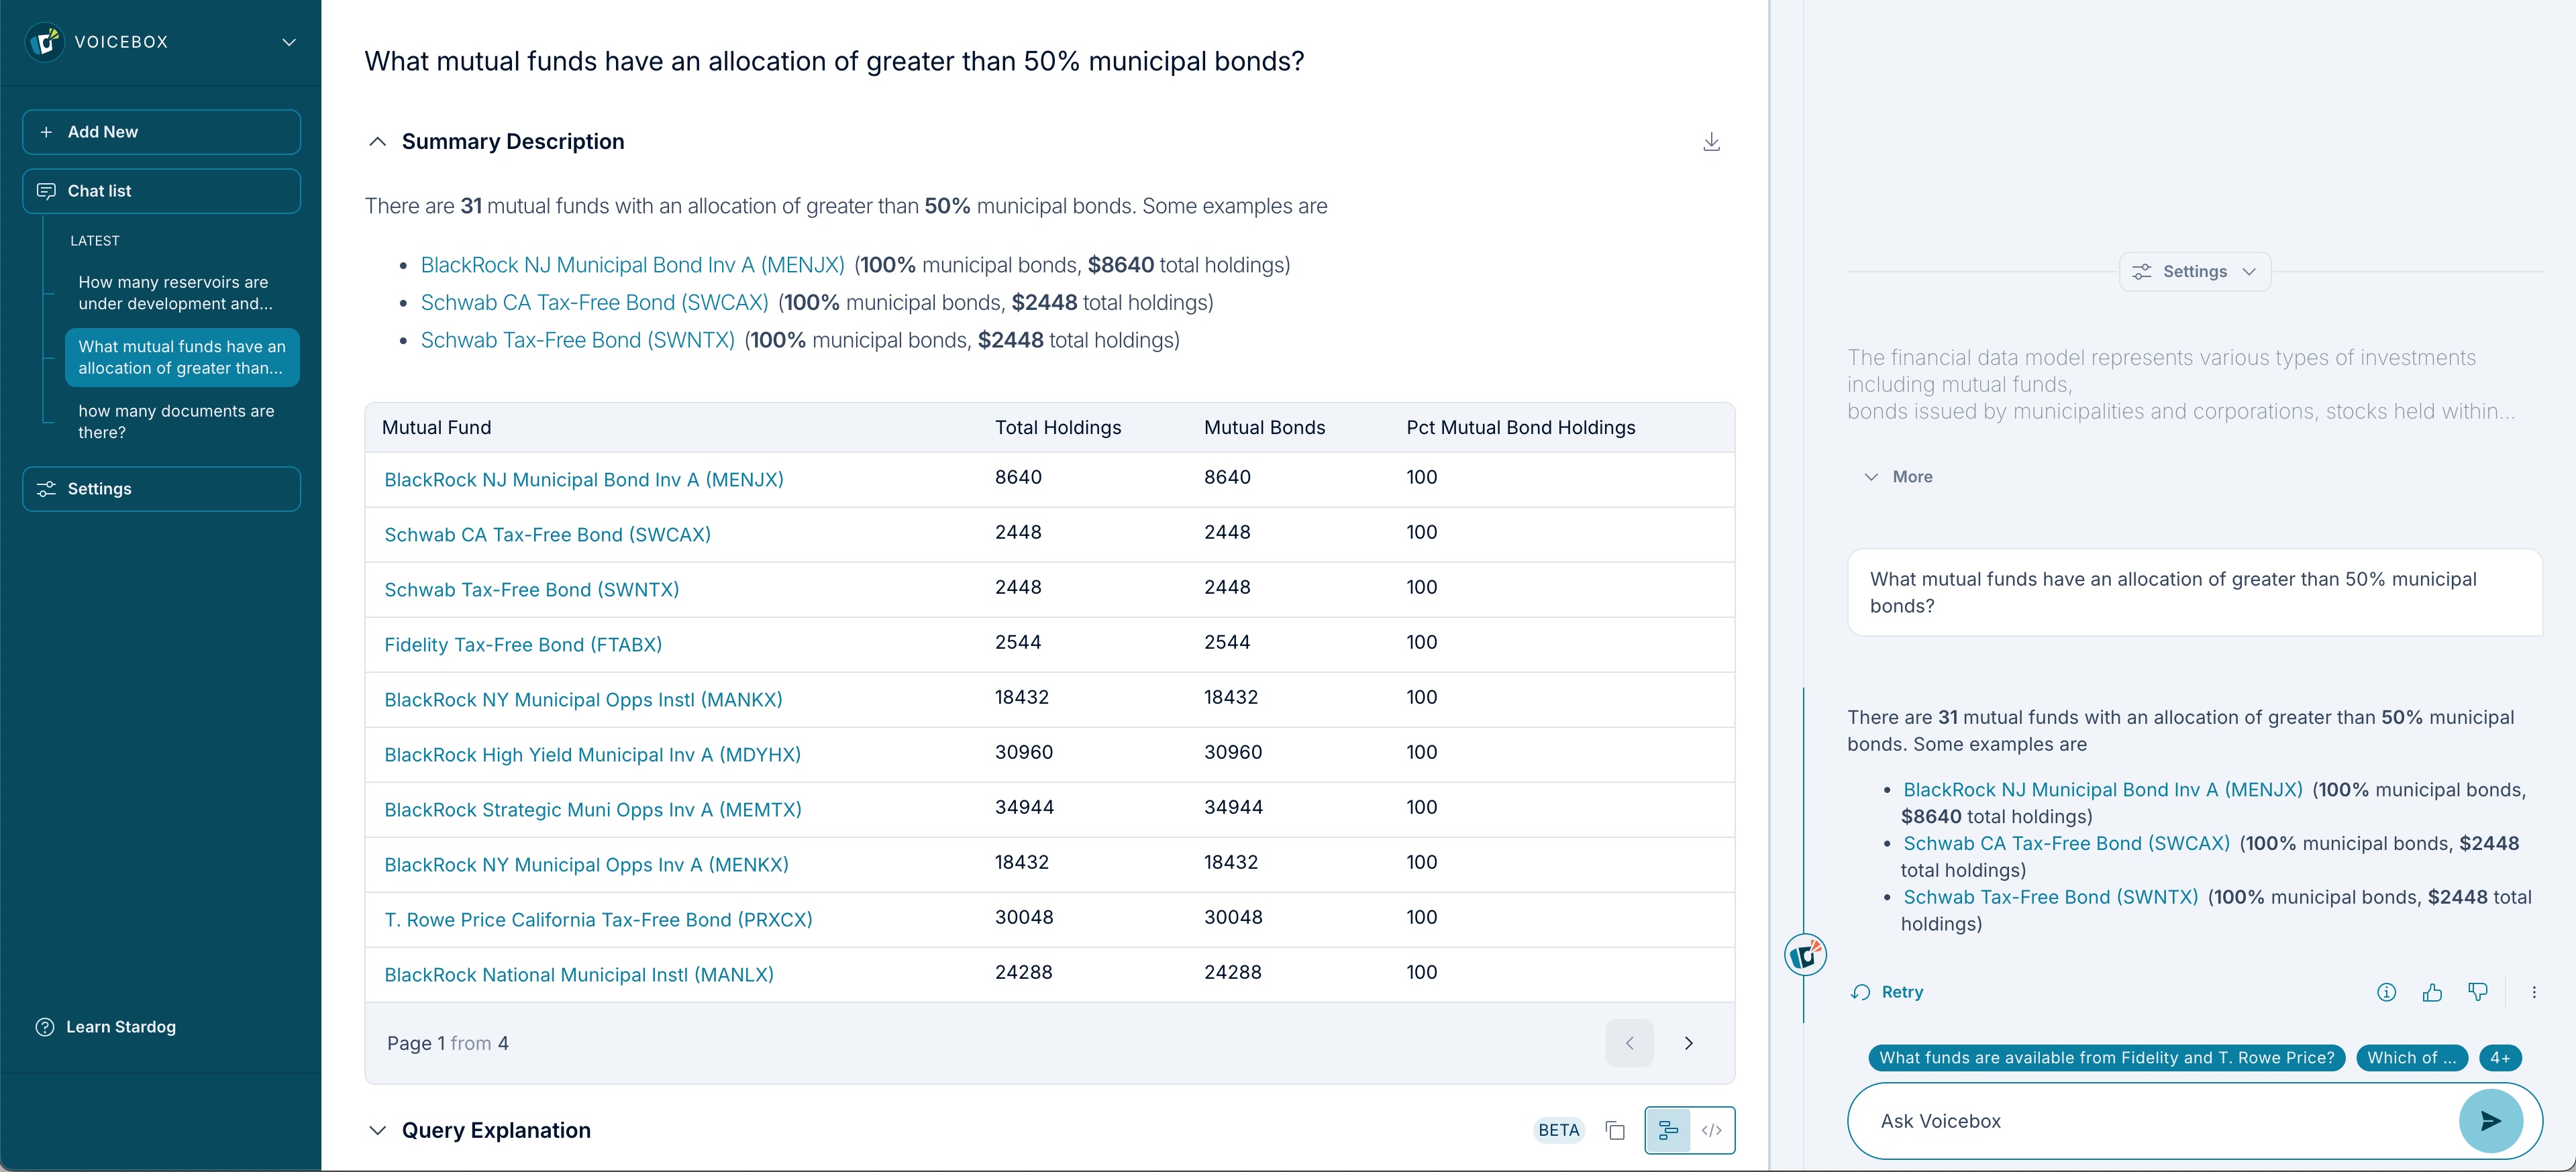Open BlackRock NJ Municipal Bond table row link
The image size is (2576, 1172).
(583, 480)
